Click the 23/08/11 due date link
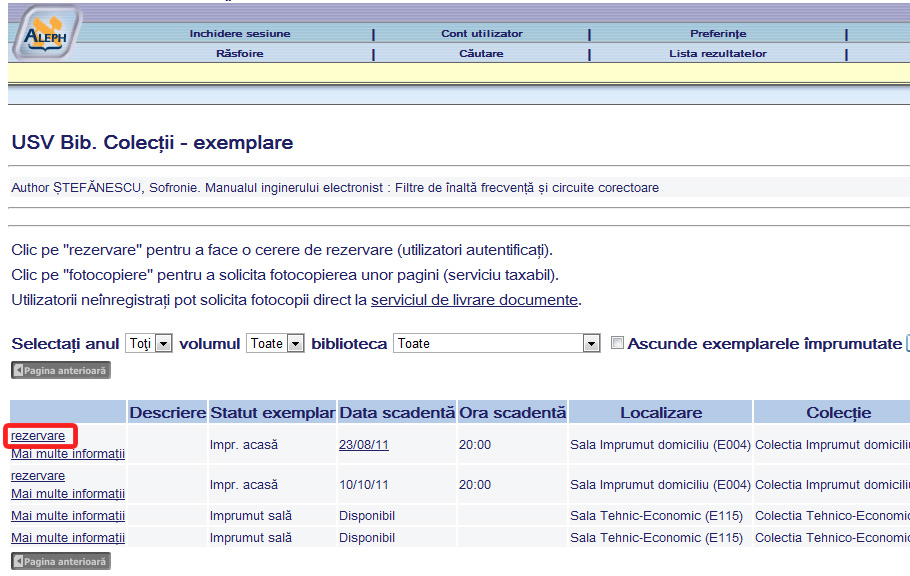The image size is (910, 576). point(363,445)
